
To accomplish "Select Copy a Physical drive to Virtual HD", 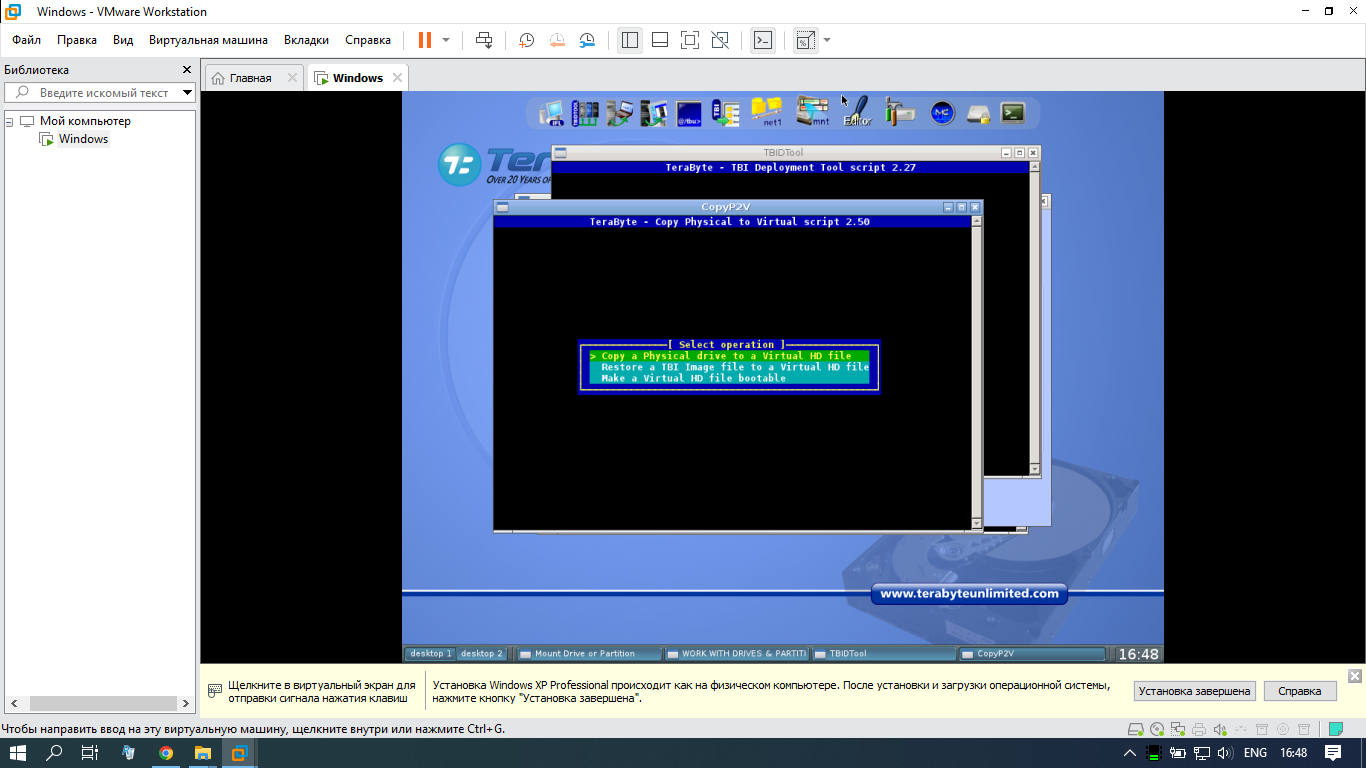I will tap(729, 356).
